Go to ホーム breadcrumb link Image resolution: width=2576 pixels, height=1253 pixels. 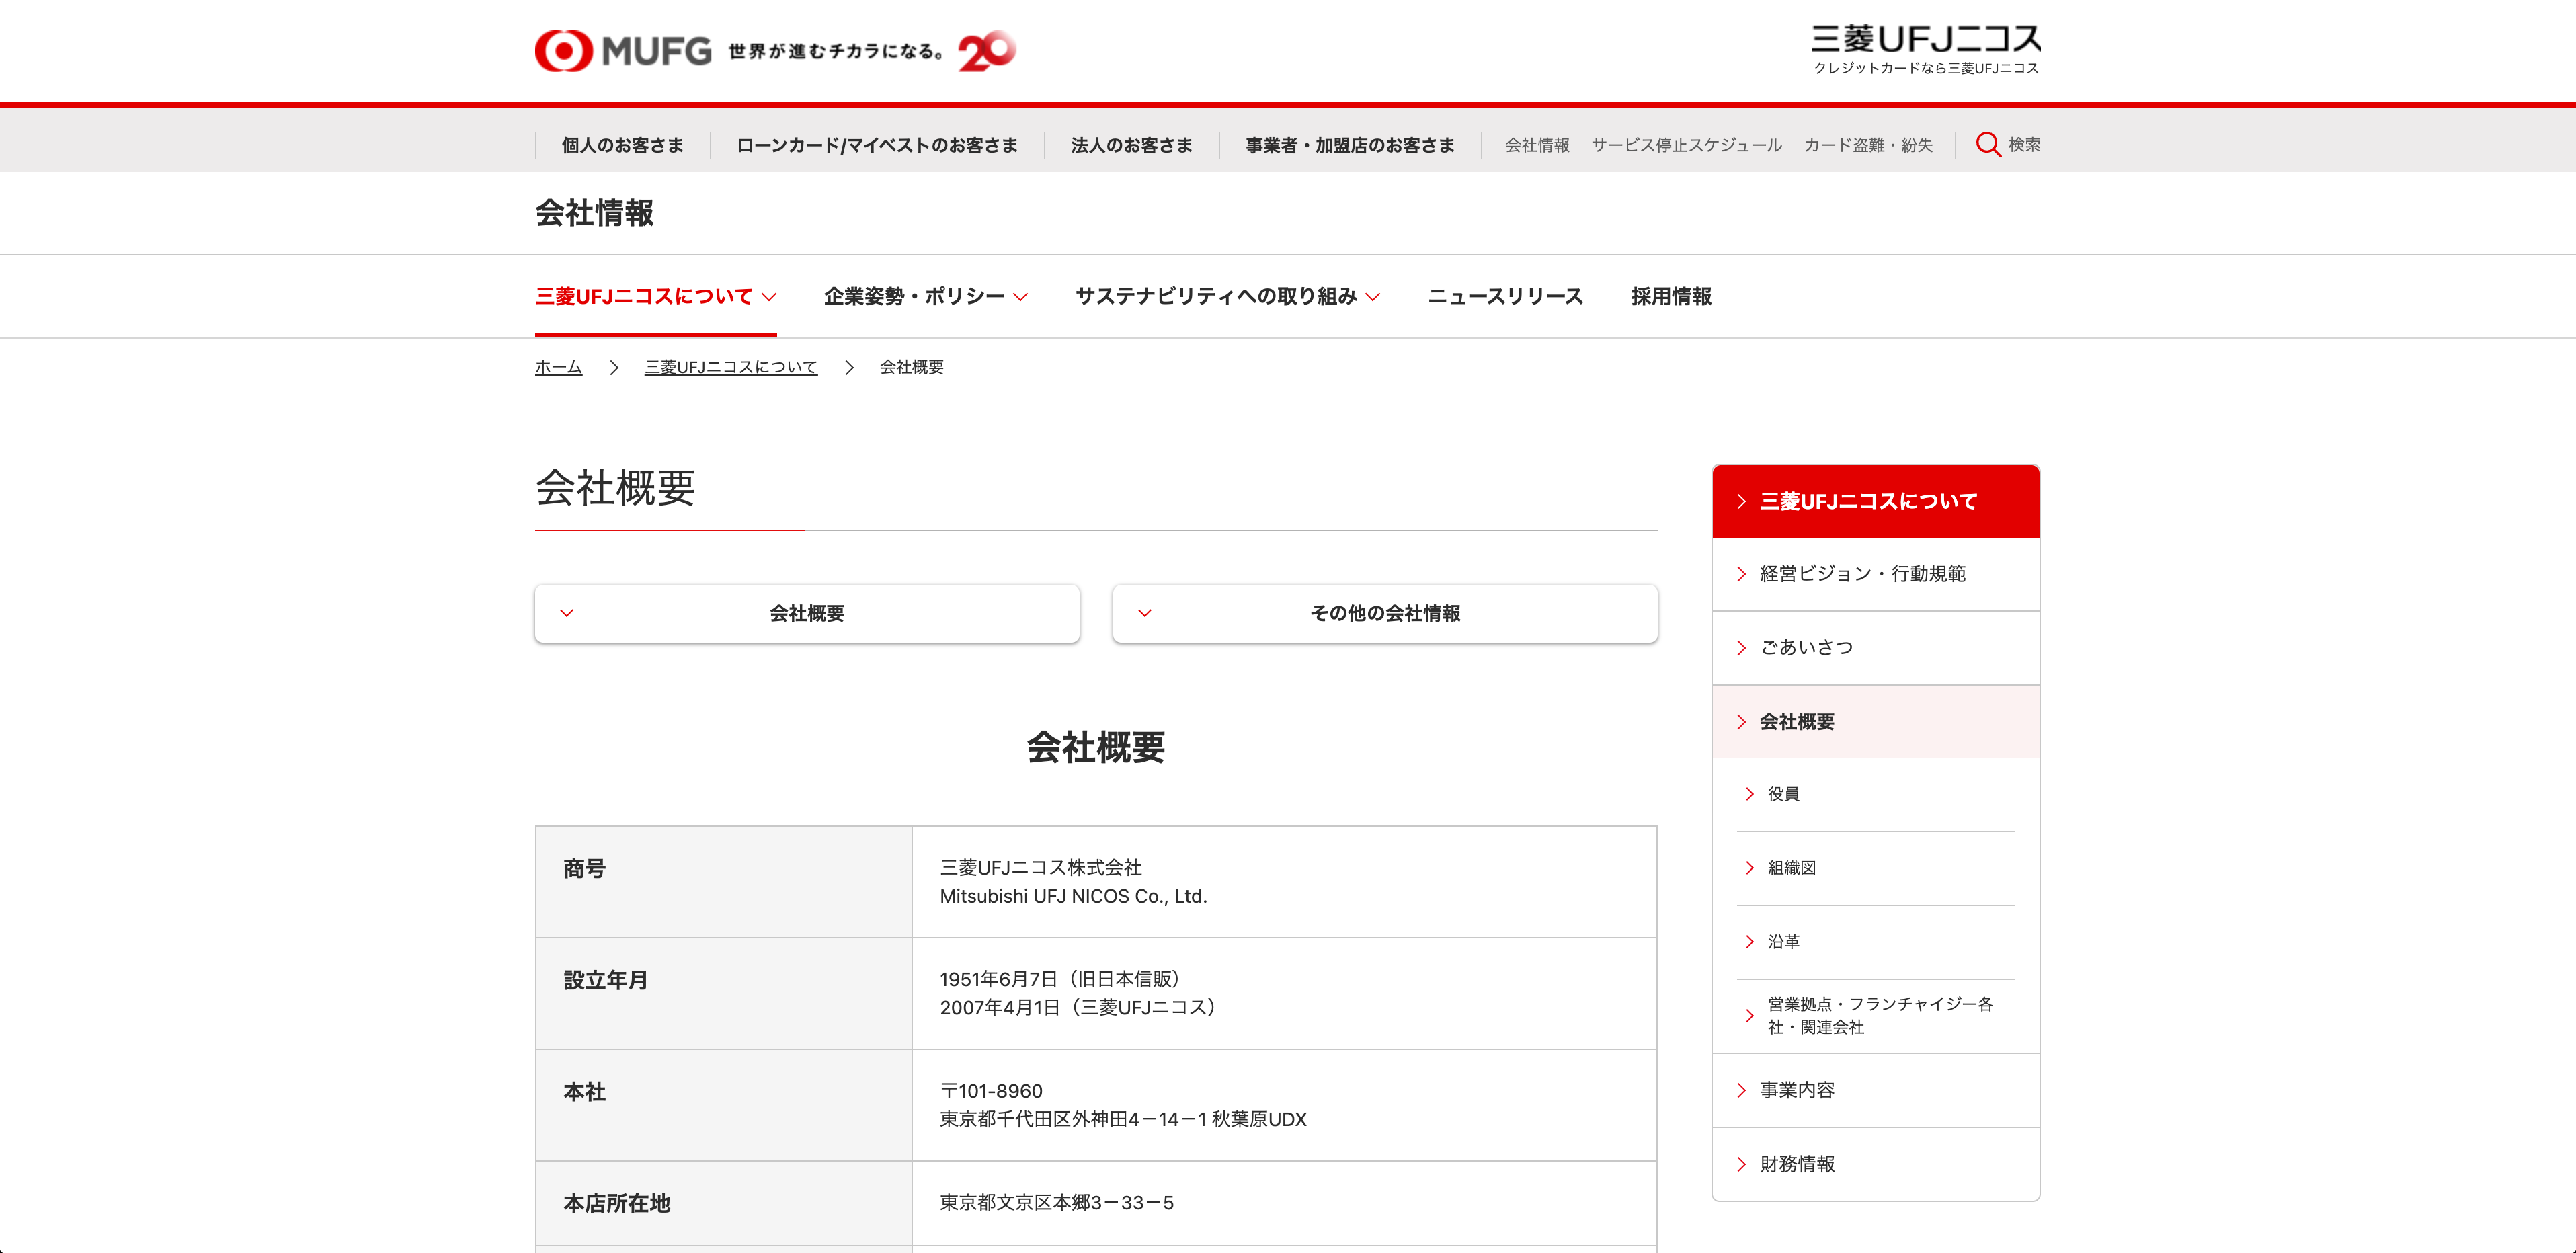(x=558, y=367)
